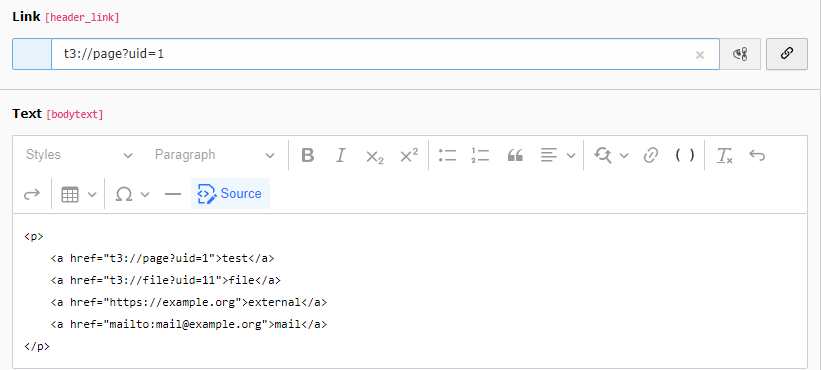
Task: Redo the last editor change
Action: point(32,194)
